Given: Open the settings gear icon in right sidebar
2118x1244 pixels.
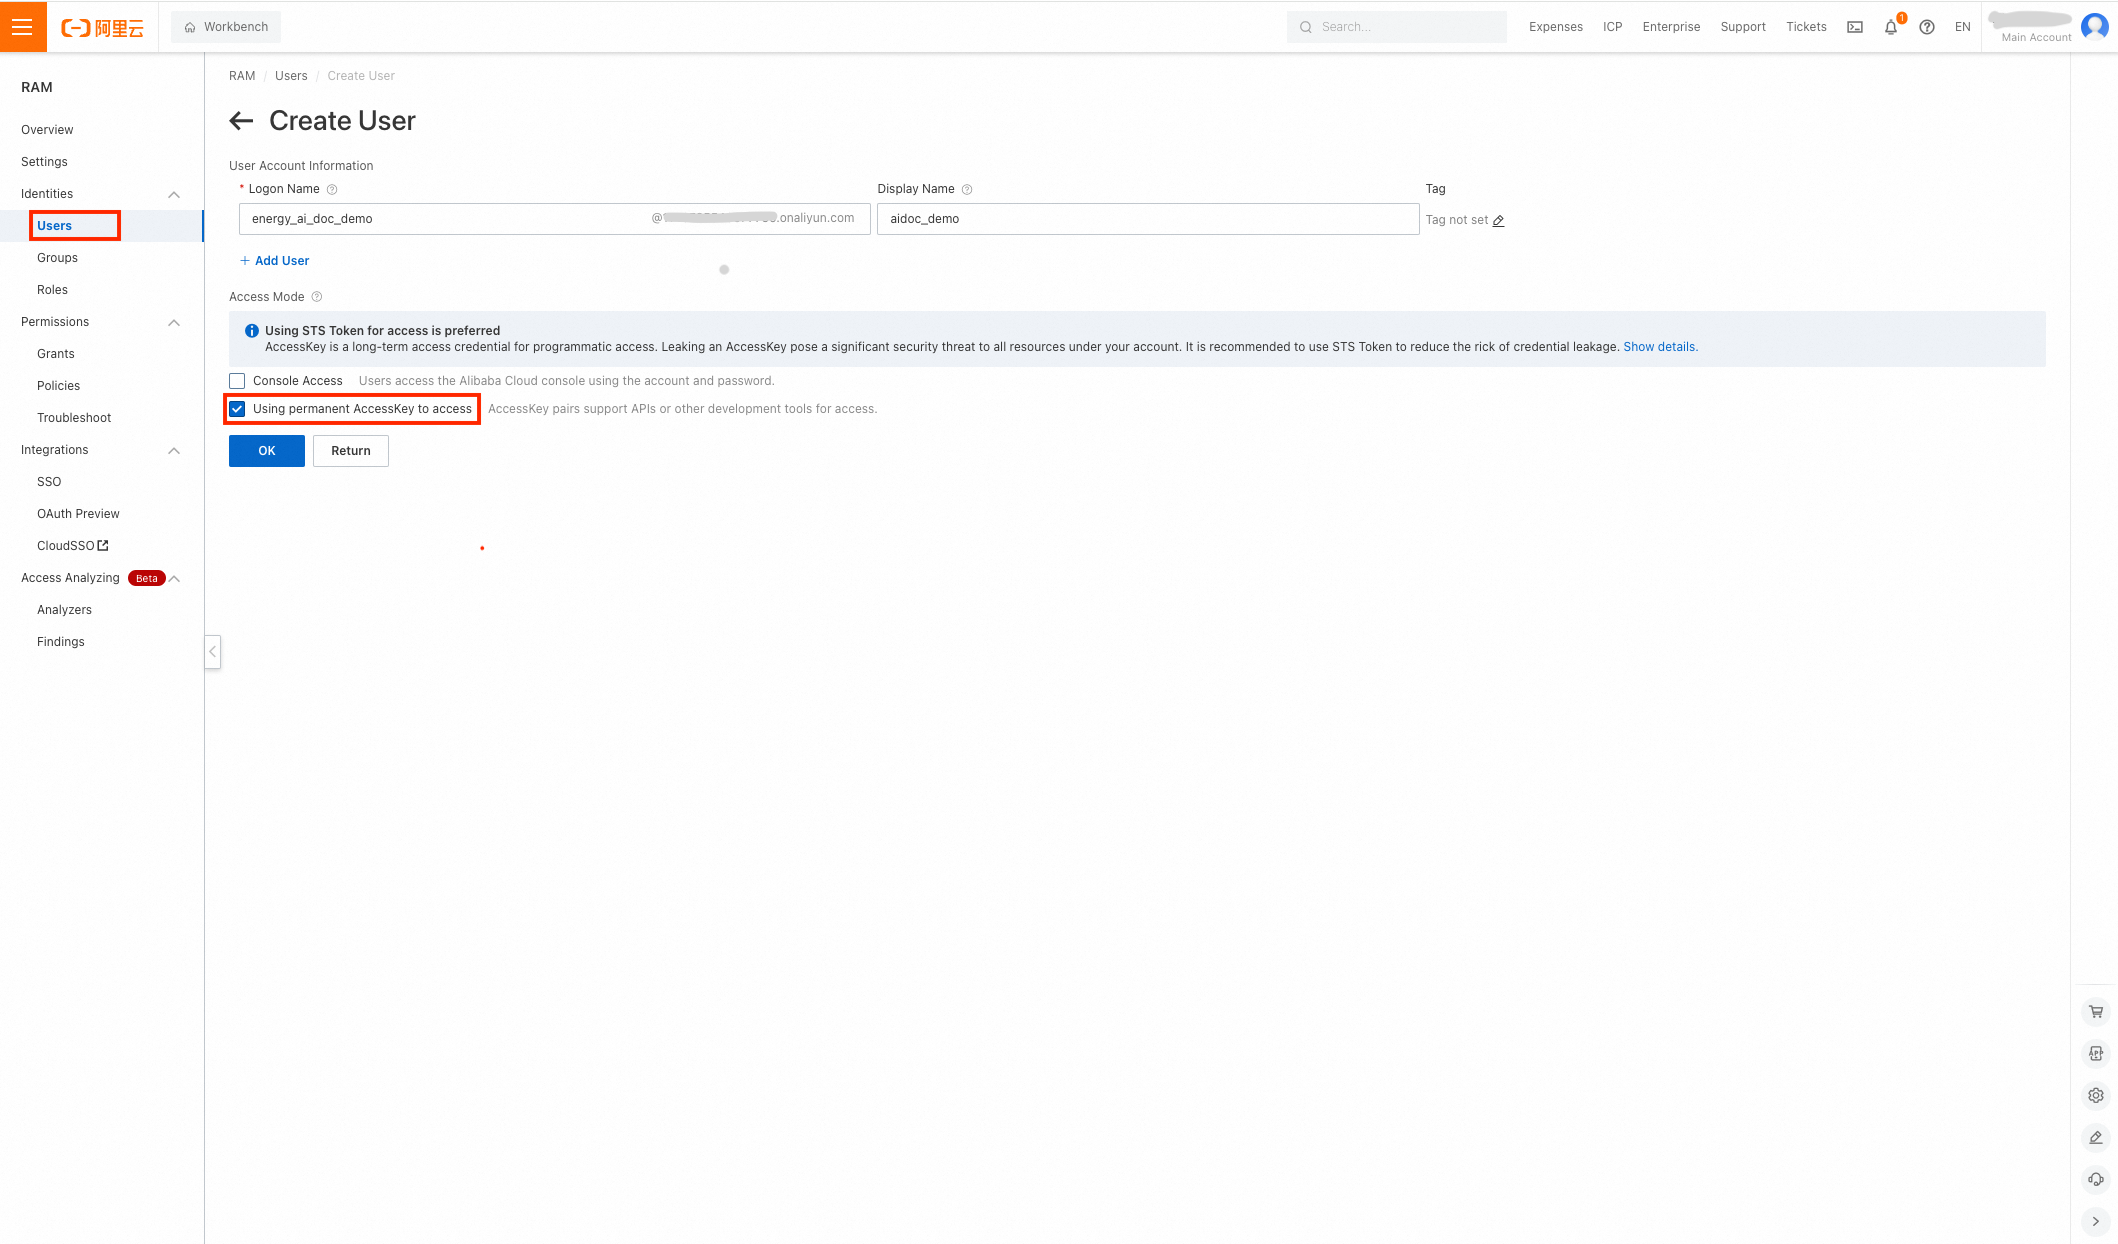Looking at the screenshot, I should (2096, 1094).
